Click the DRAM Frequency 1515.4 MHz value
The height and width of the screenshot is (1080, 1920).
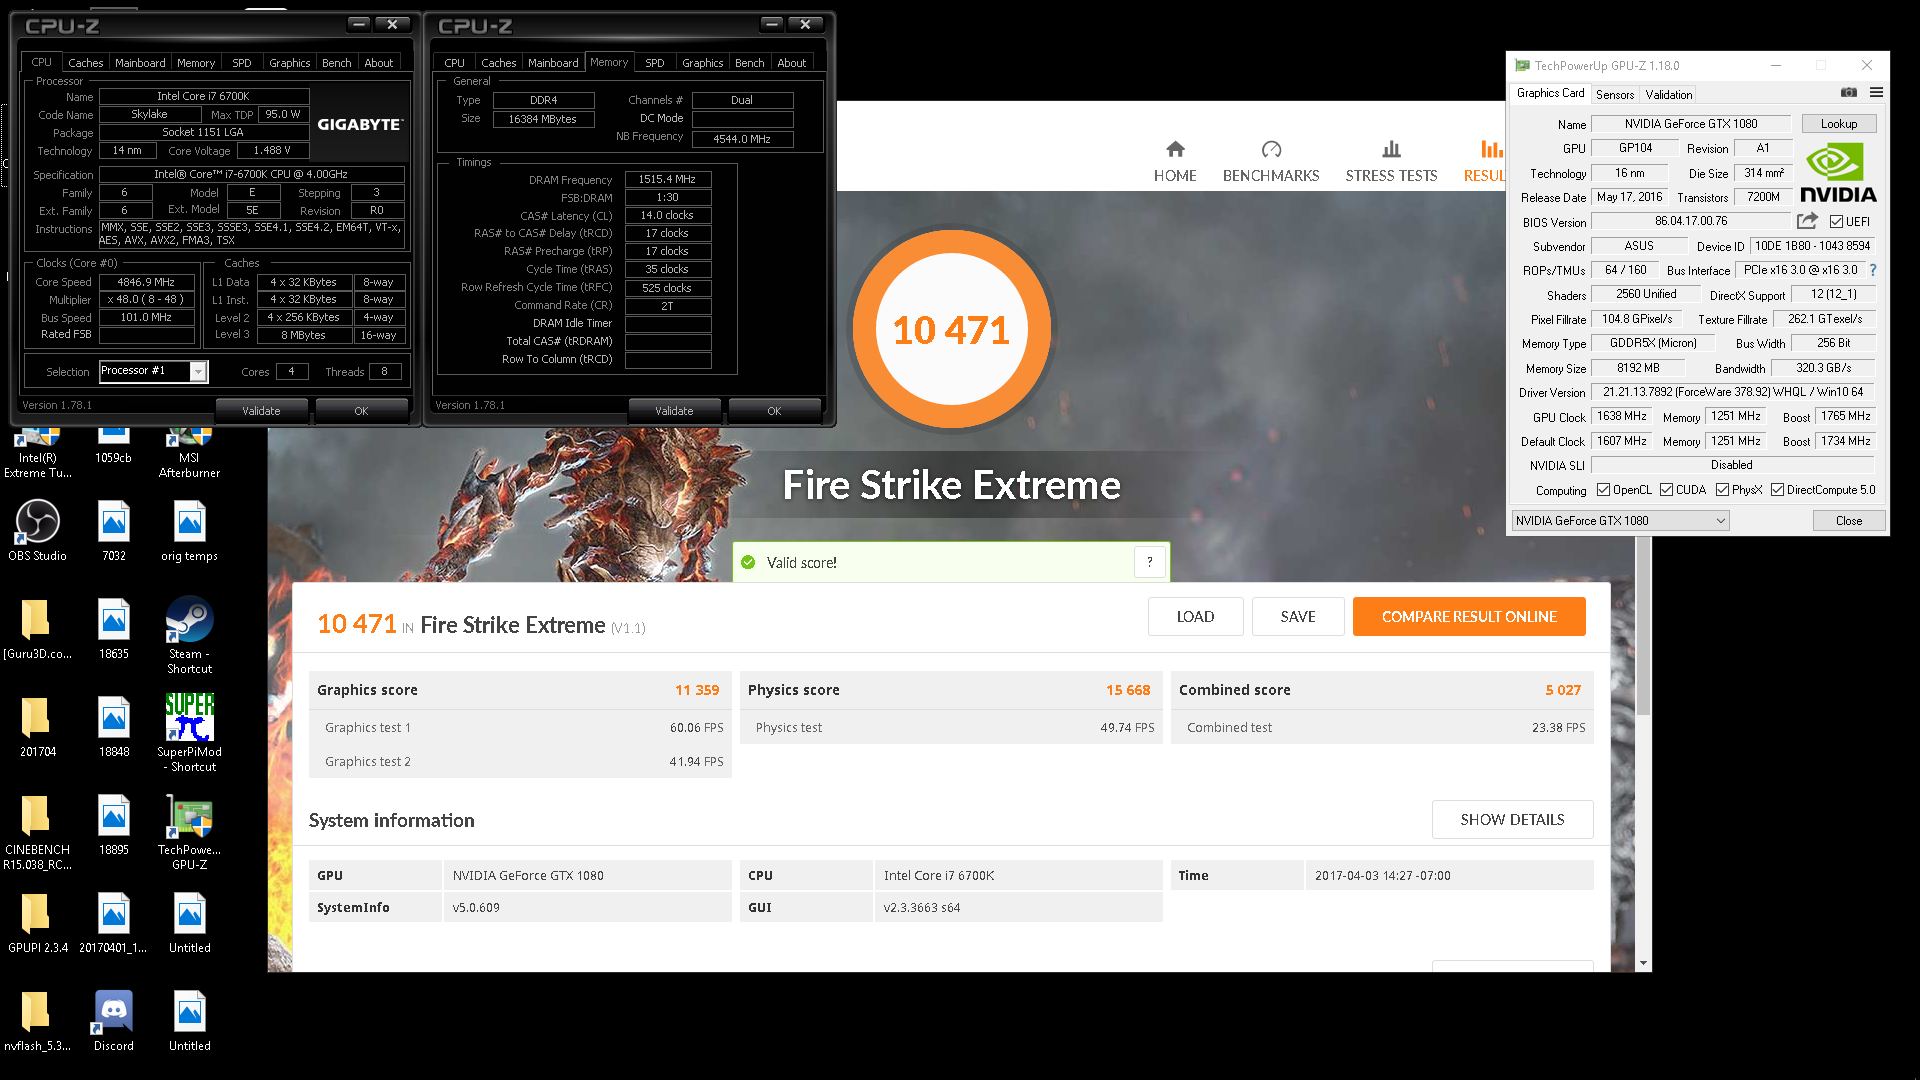point(667,179)
